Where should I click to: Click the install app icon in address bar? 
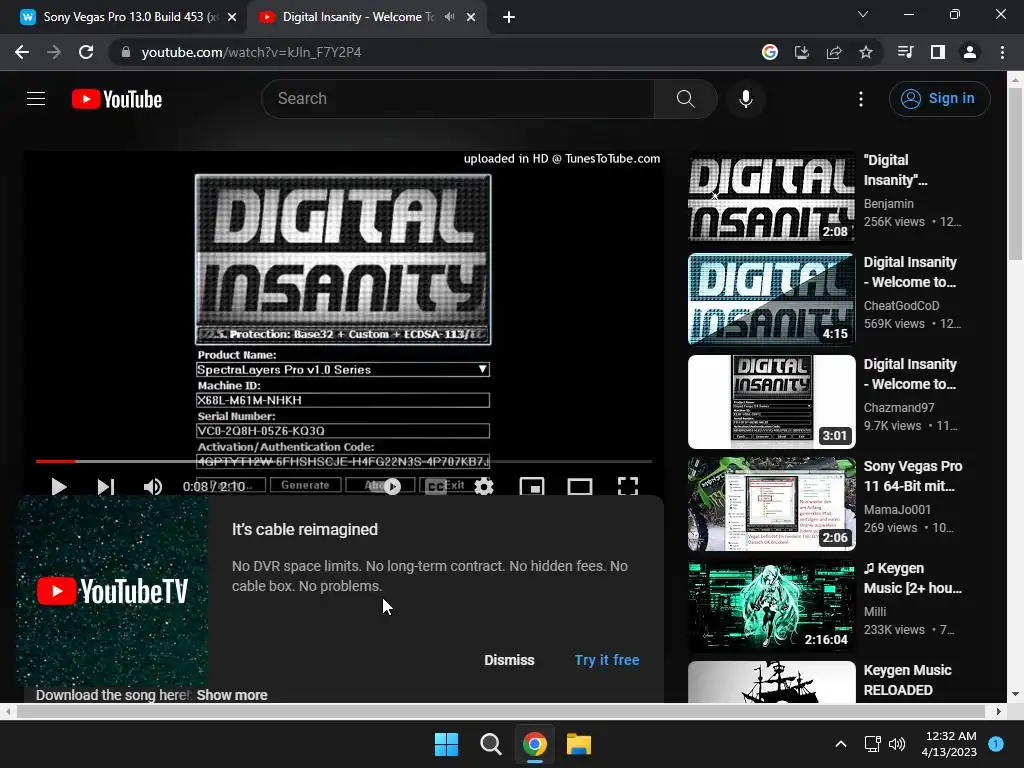point(802,52)
